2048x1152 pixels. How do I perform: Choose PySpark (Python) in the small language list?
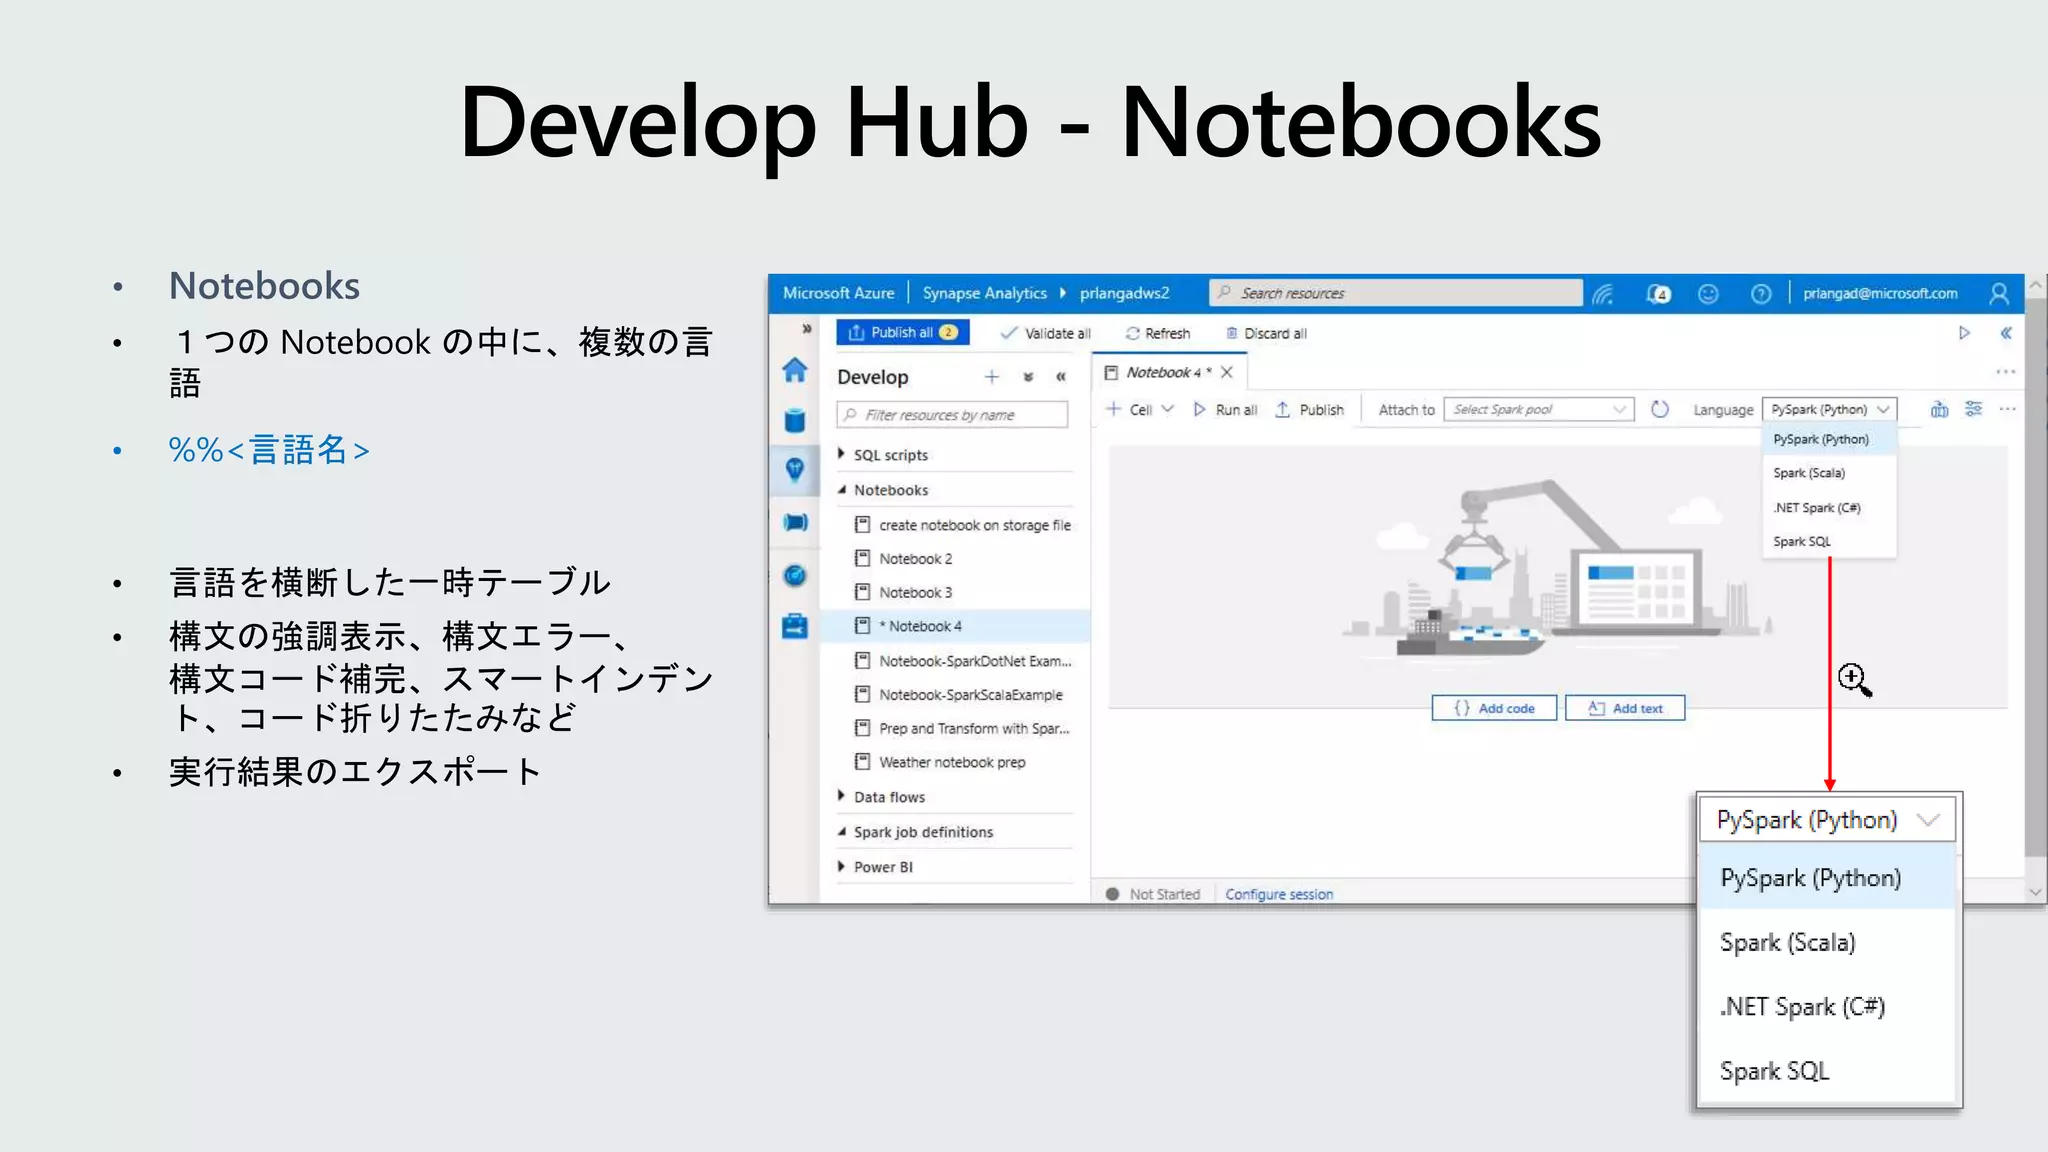tap(1829, 439)
